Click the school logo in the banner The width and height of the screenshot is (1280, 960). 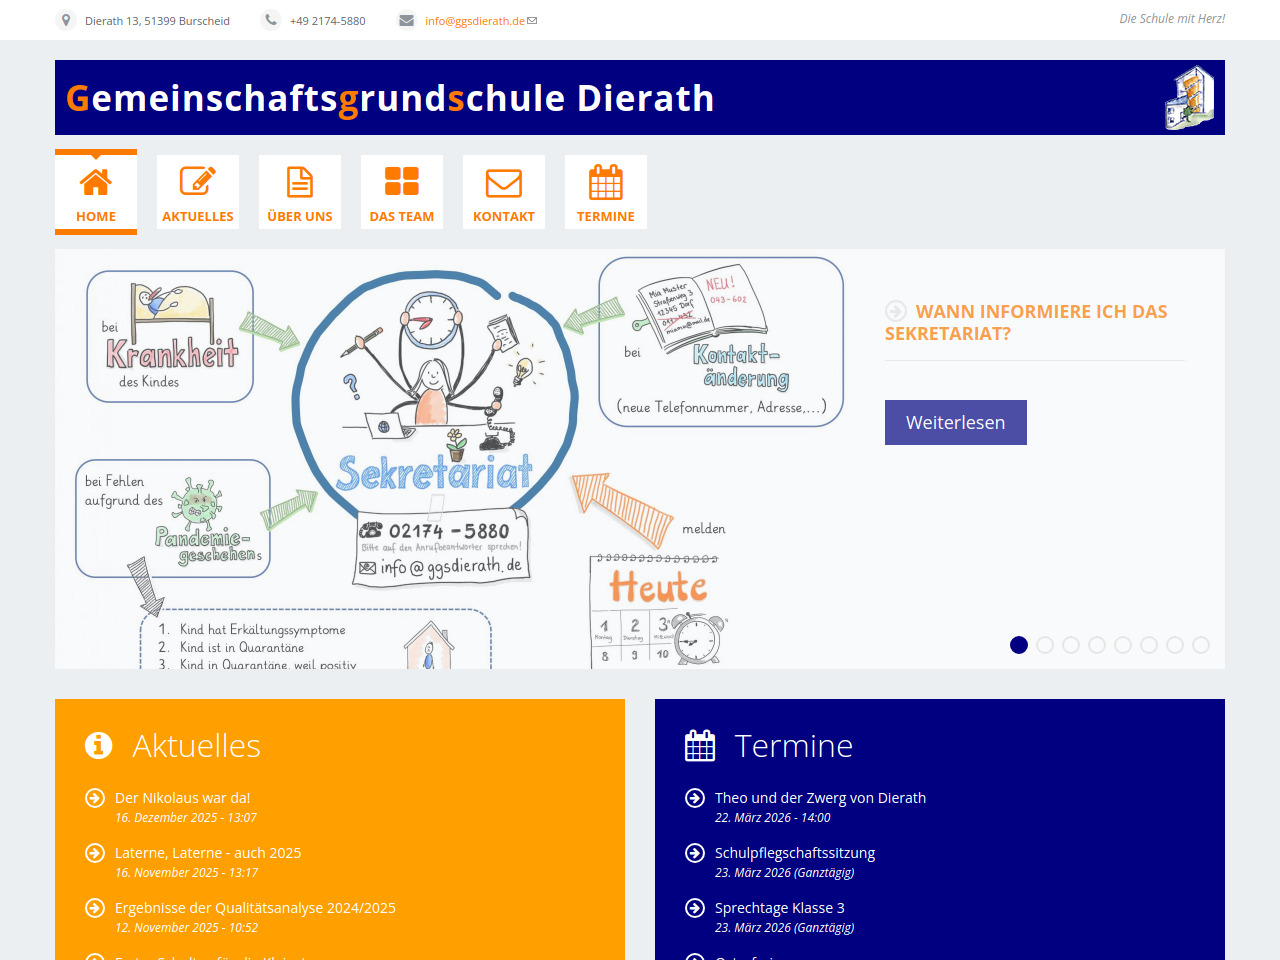(x=1189, y=98)
